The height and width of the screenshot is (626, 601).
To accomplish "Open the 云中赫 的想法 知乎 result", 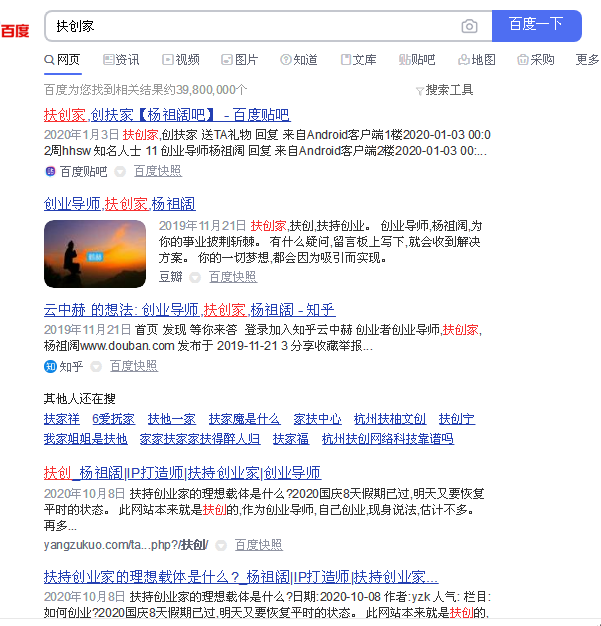I will point(189,310).
